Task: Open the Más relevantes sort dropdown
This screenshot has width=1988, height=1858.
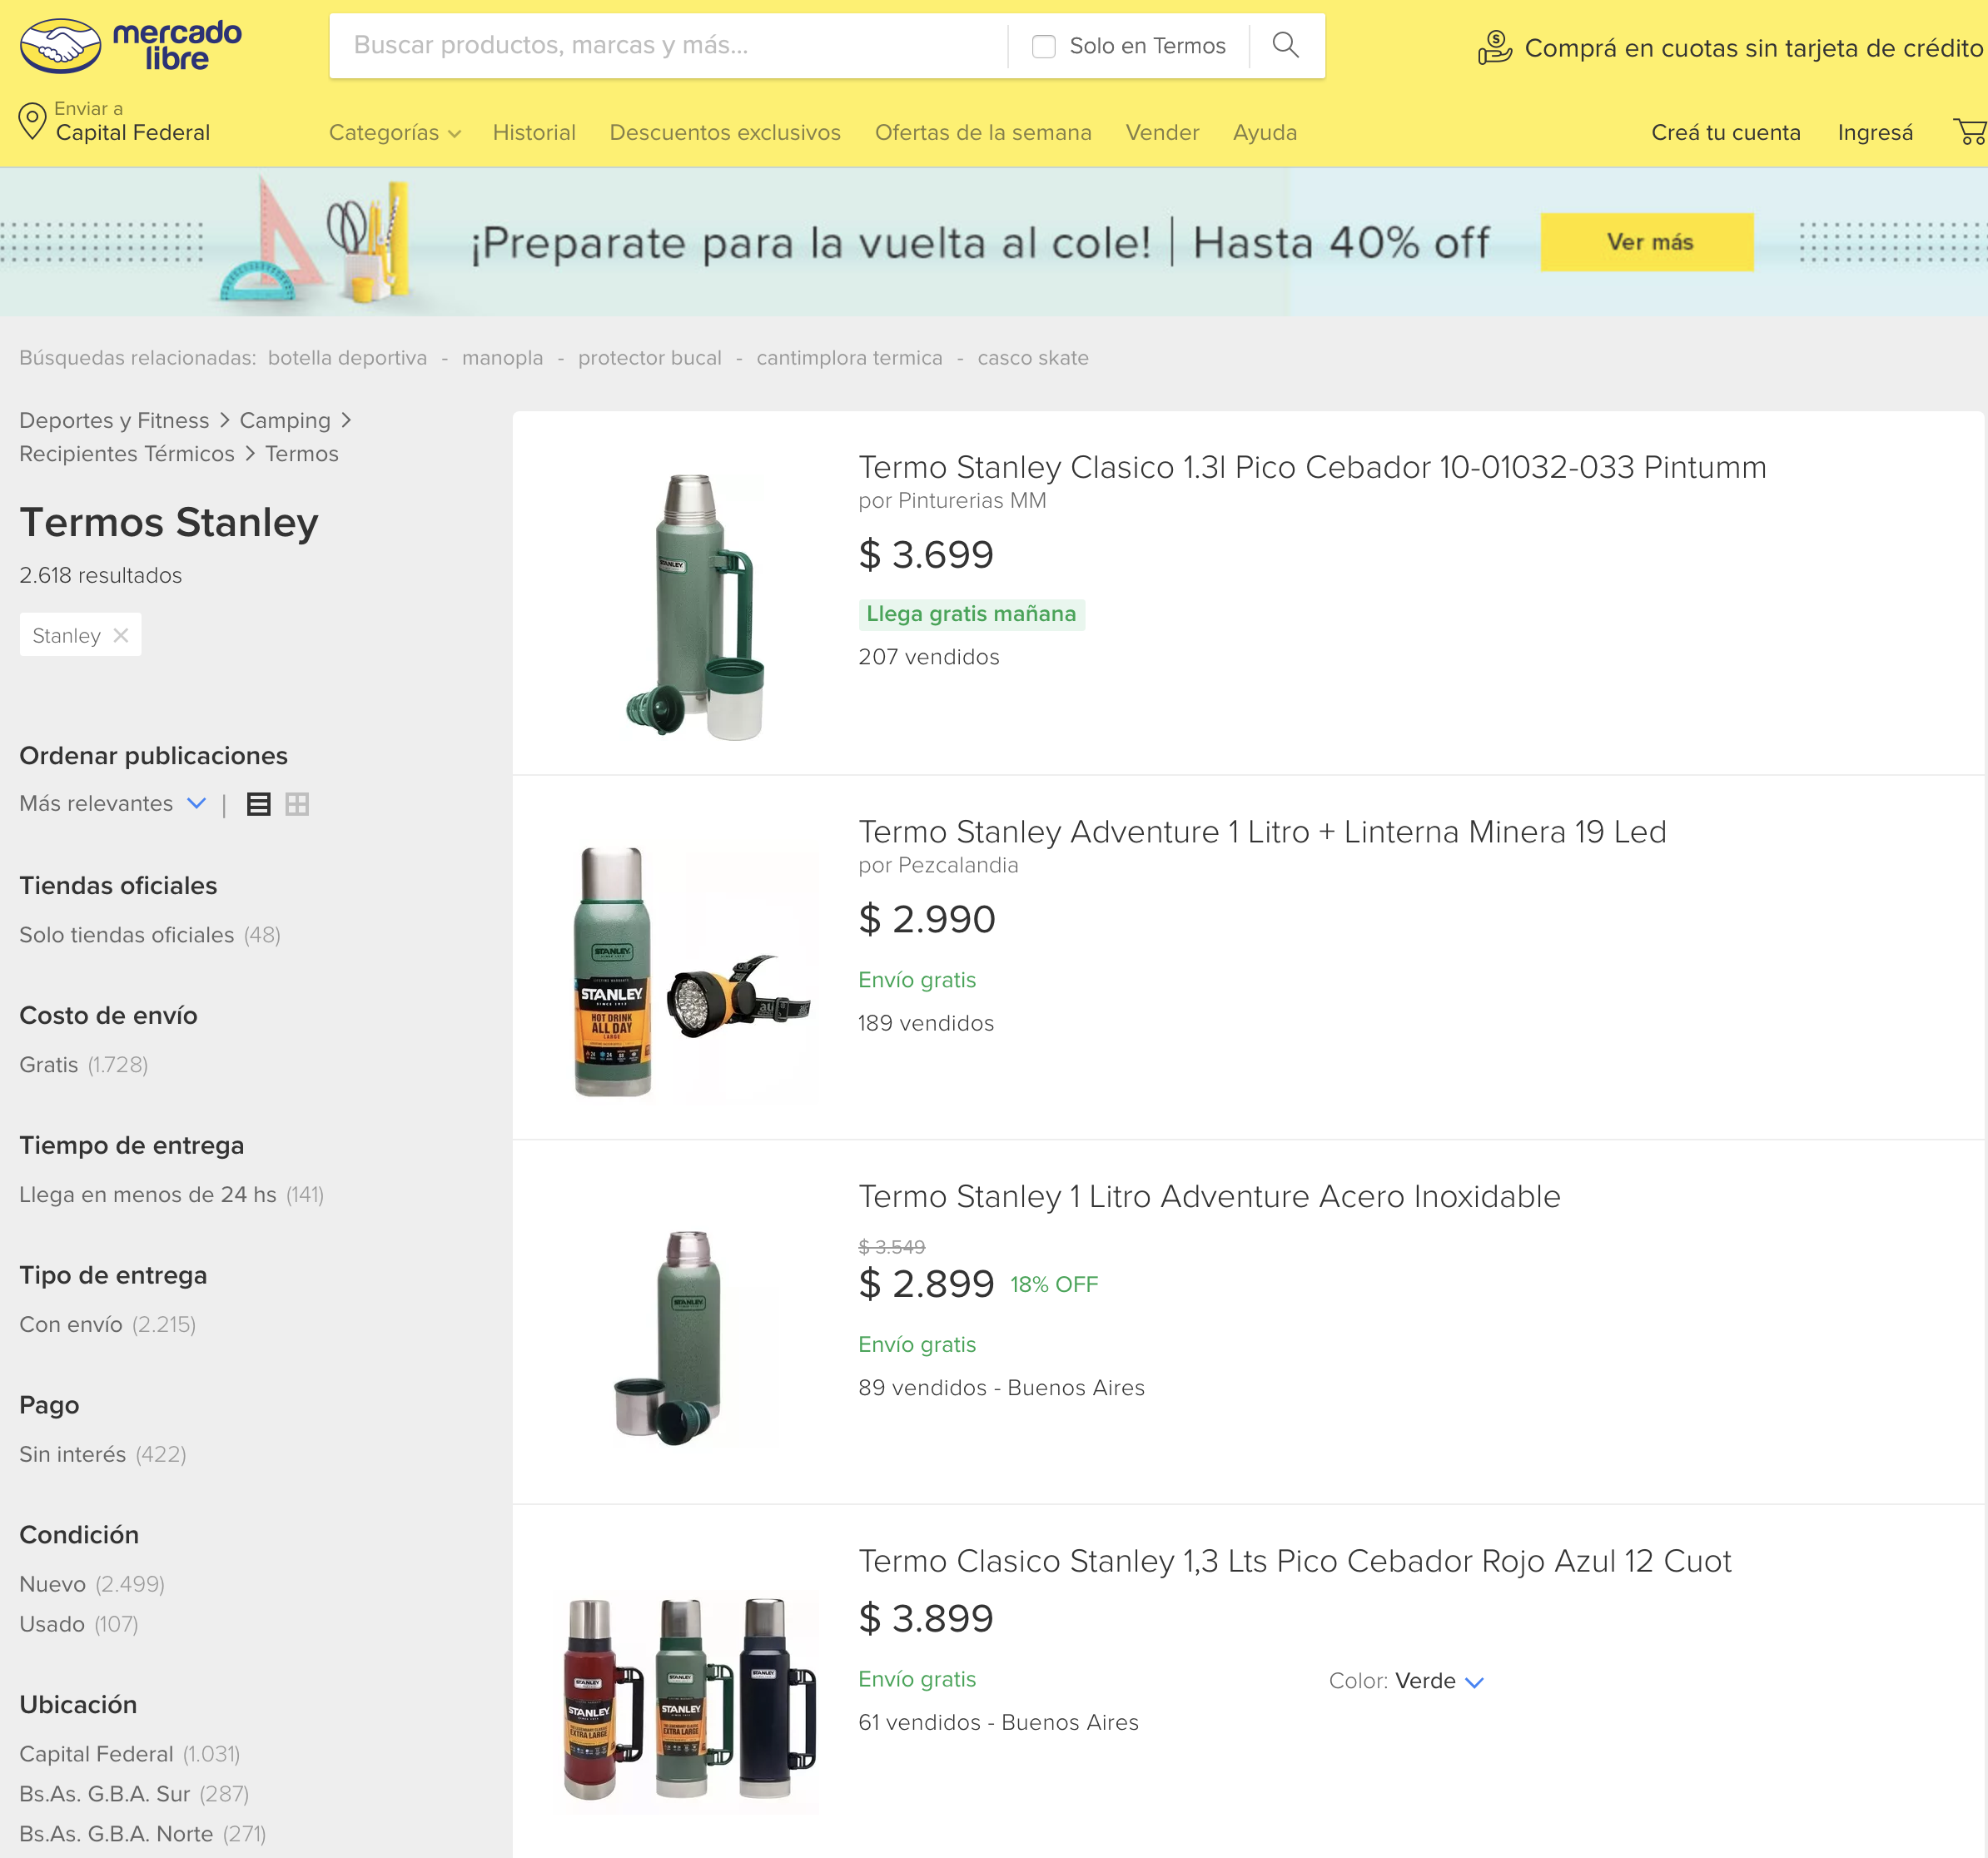Action: [x=112, y=804]
